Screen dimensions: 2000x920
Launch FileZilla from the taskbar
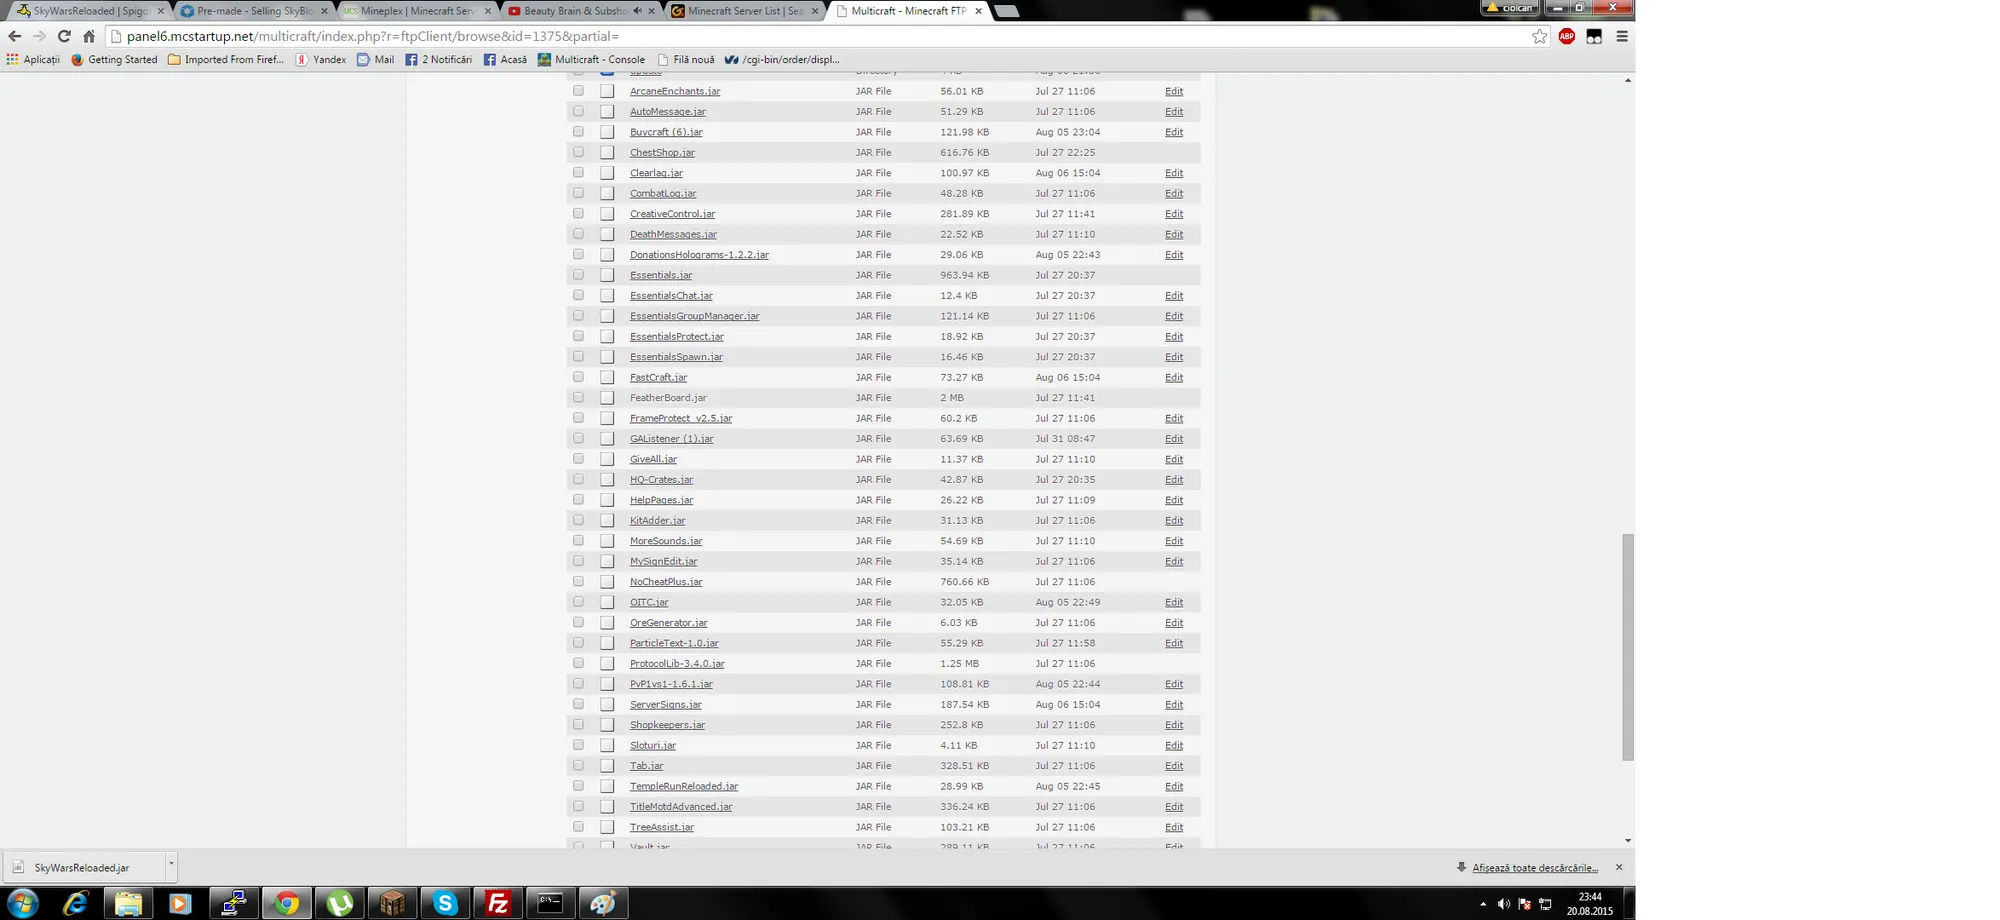click(x=497, y=903)
